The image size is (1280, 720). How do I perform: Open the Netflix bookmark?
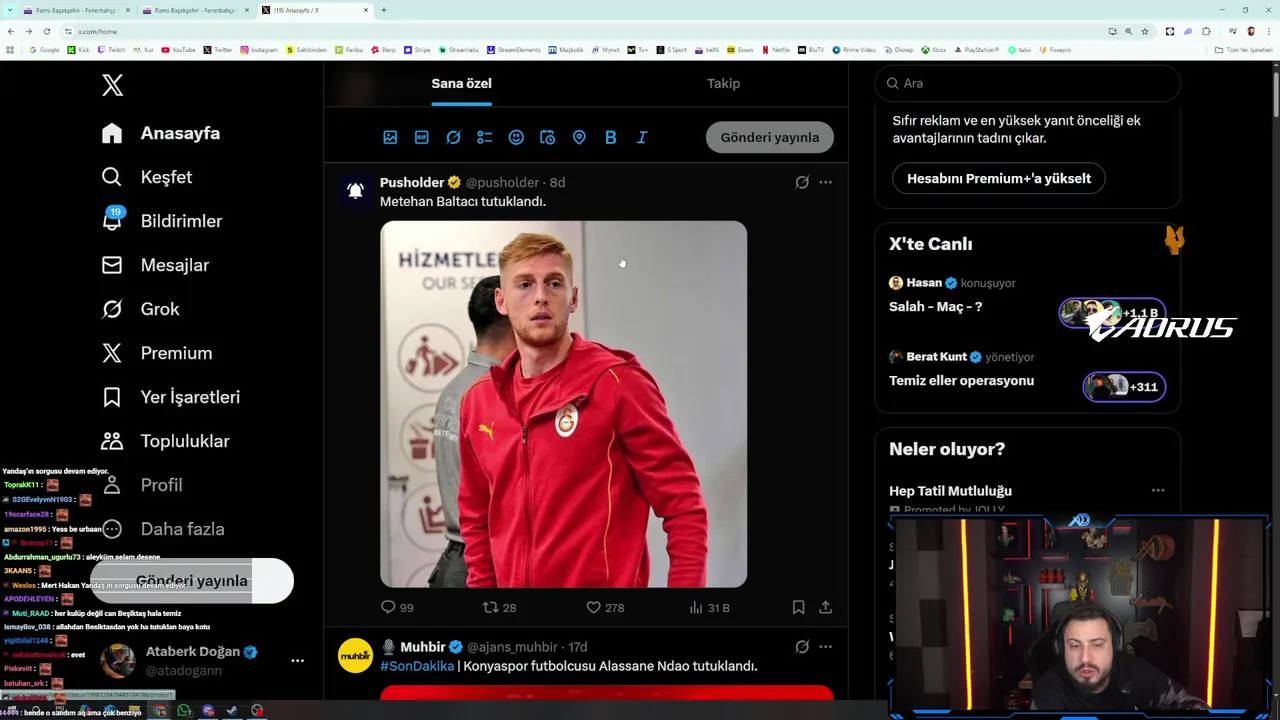pyautogui.click(x=776, y=50)
